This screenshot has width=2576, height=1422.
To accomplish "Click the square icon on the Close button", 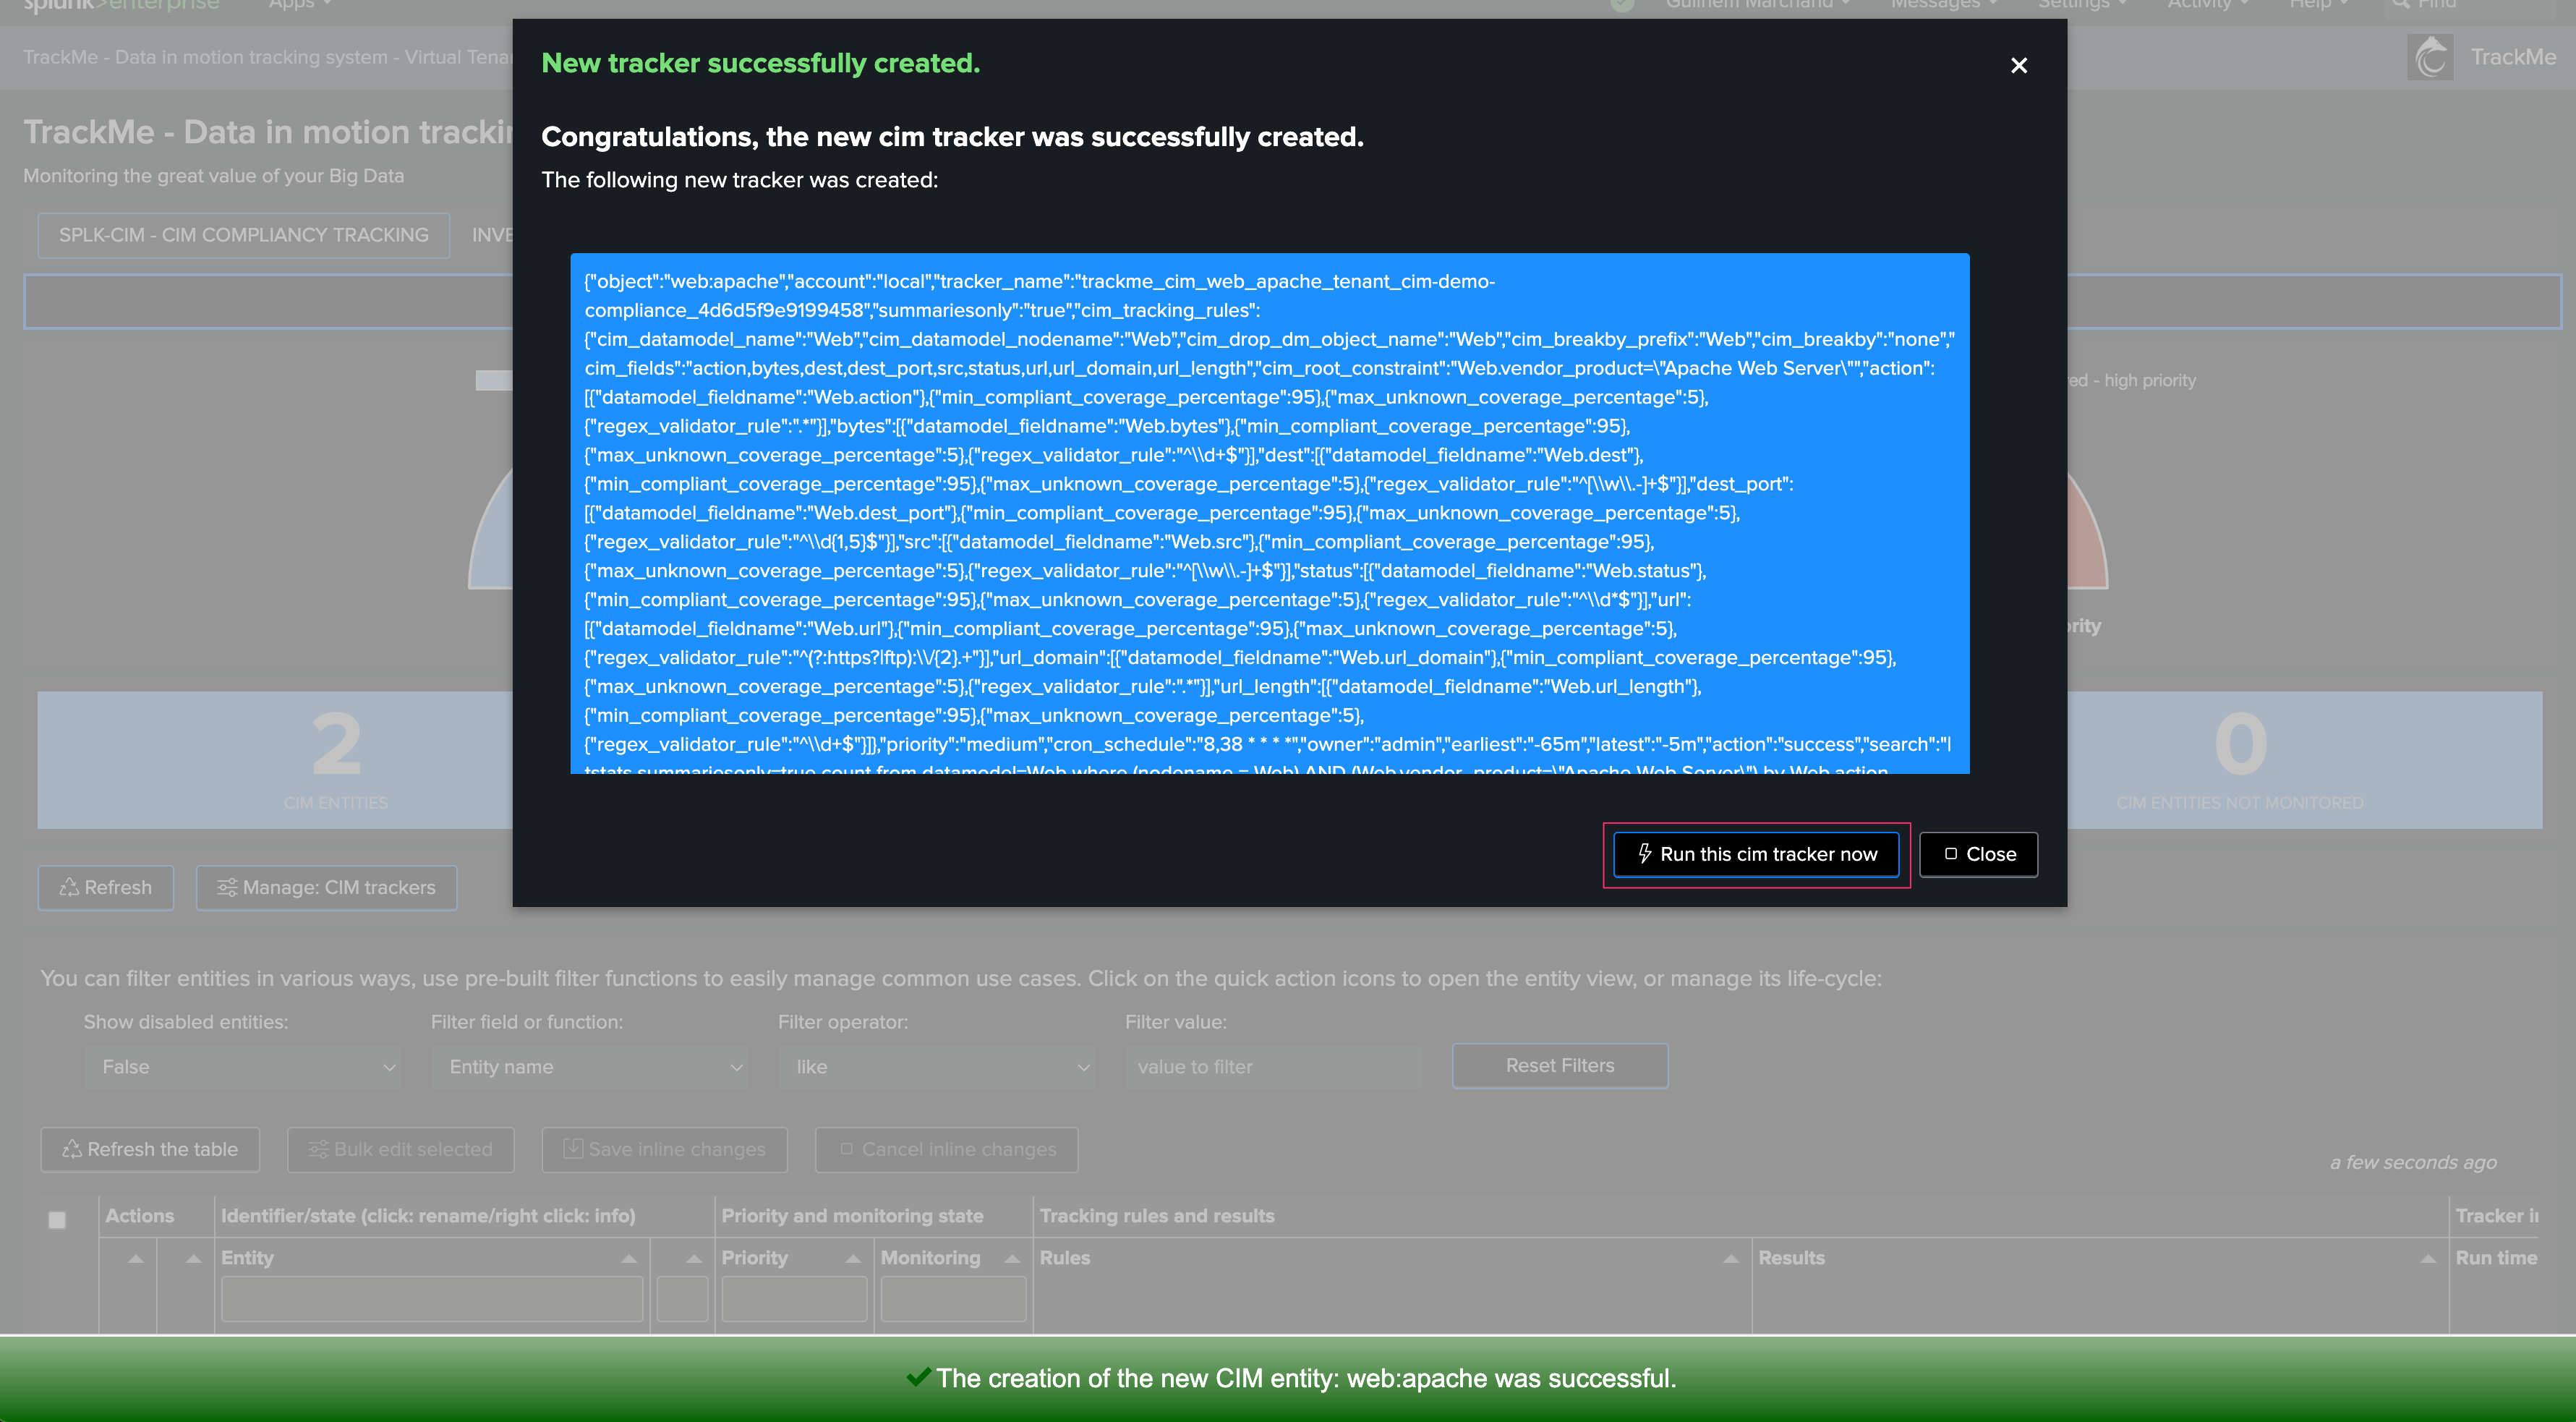I will pyautogui.click(x=1950, y=854).
